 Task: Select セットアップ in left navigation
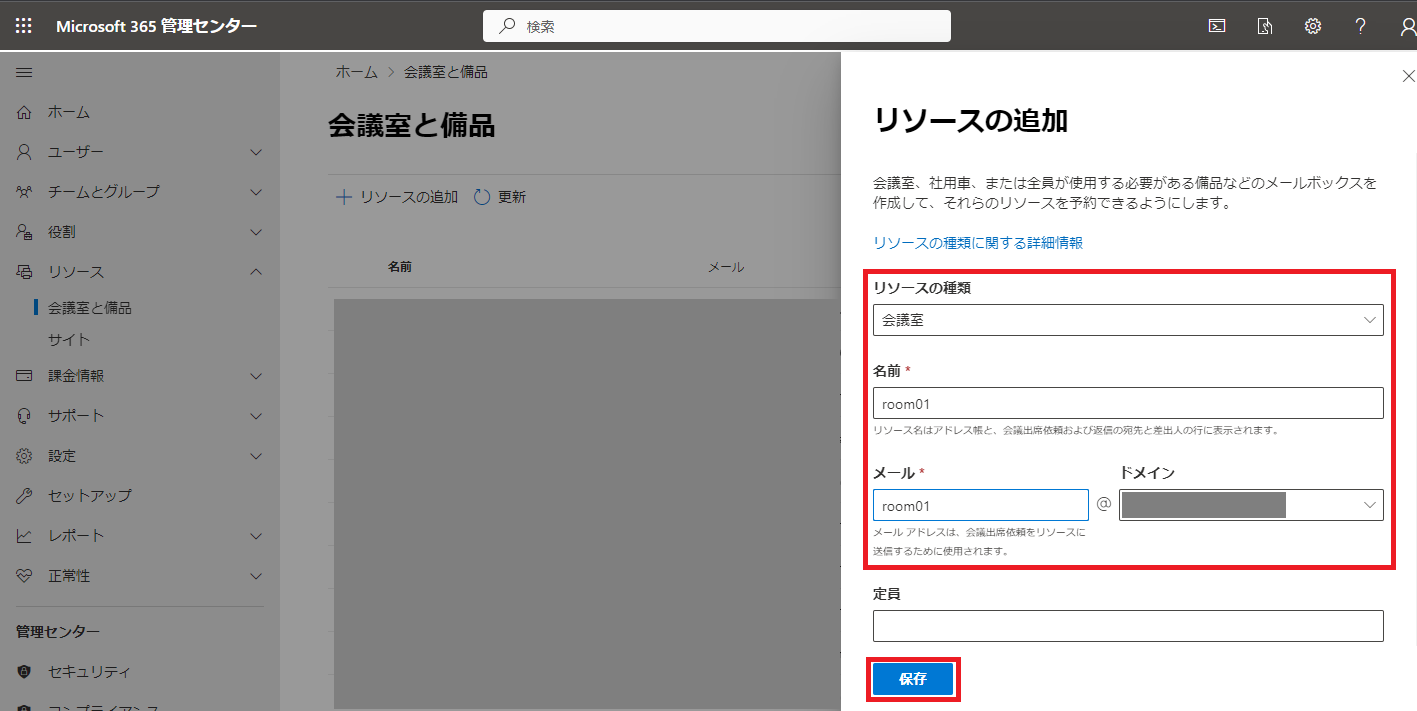coord(90,496)
